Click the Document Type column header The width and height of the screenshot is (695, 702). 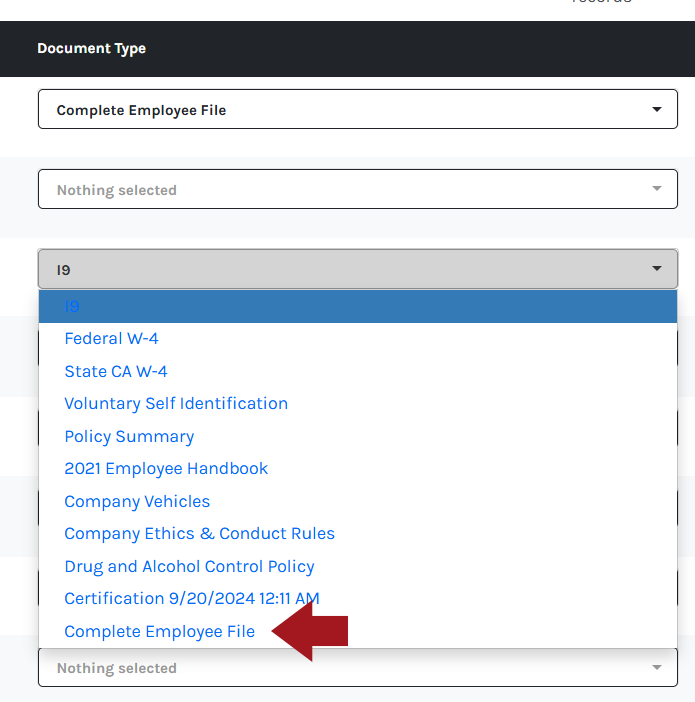91,48
